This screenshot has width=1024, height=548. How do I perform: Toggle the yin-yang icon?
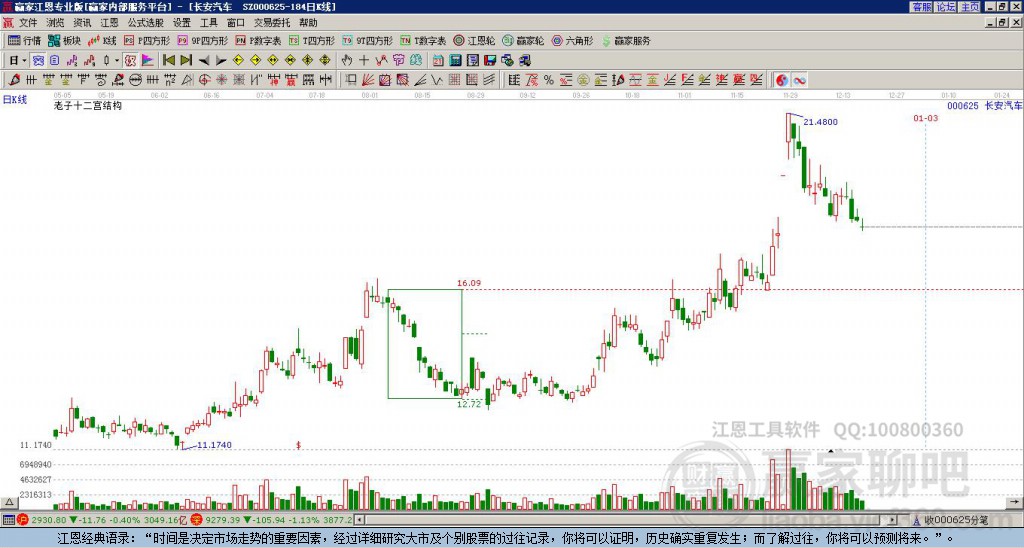tap(782, 80)
